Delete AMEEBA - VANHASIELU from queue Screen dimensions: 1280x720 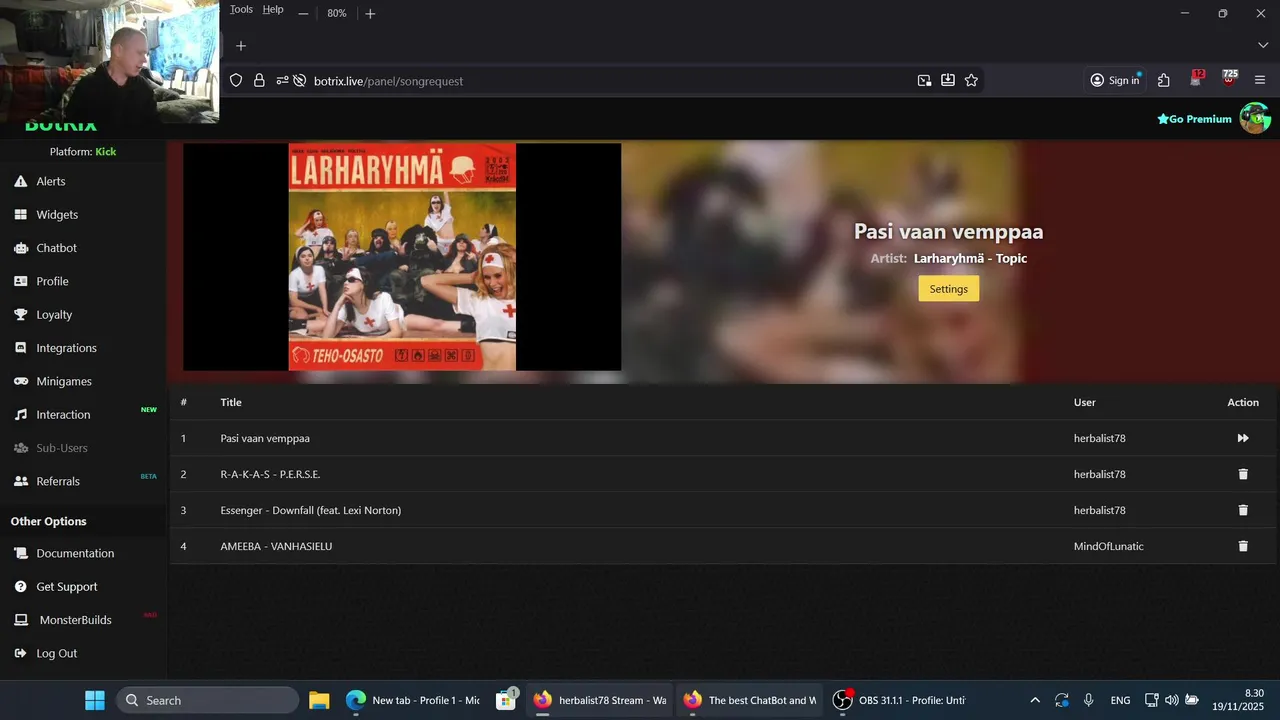(x=1243, y=546)
